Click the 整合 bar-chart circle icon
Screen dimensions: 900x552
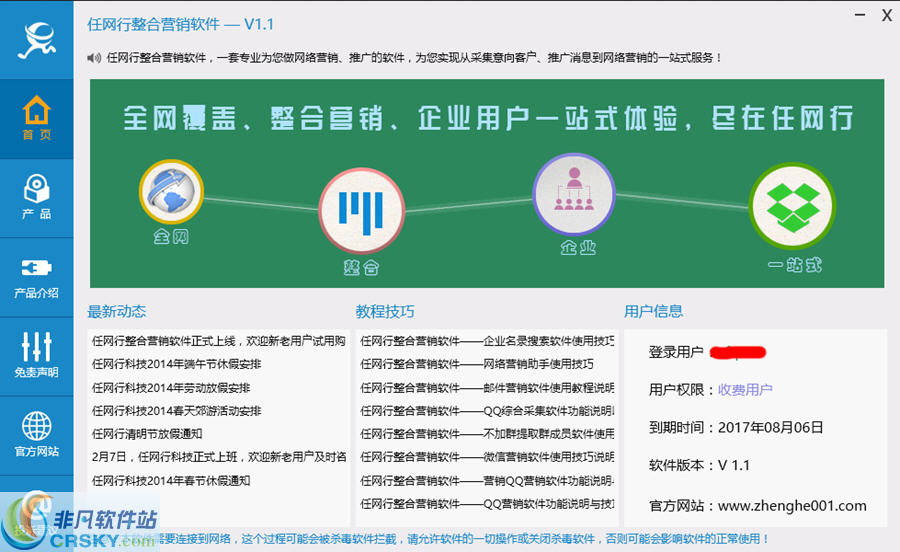coord(362,211)
